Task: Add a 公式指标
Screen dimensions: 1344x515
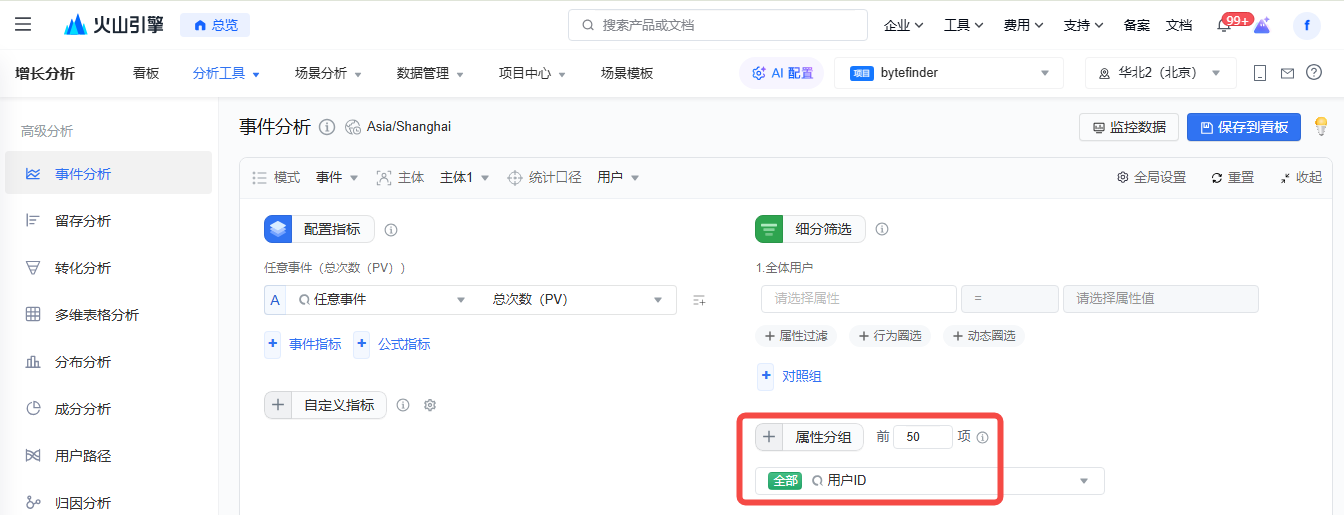Action: pos(392,344)
